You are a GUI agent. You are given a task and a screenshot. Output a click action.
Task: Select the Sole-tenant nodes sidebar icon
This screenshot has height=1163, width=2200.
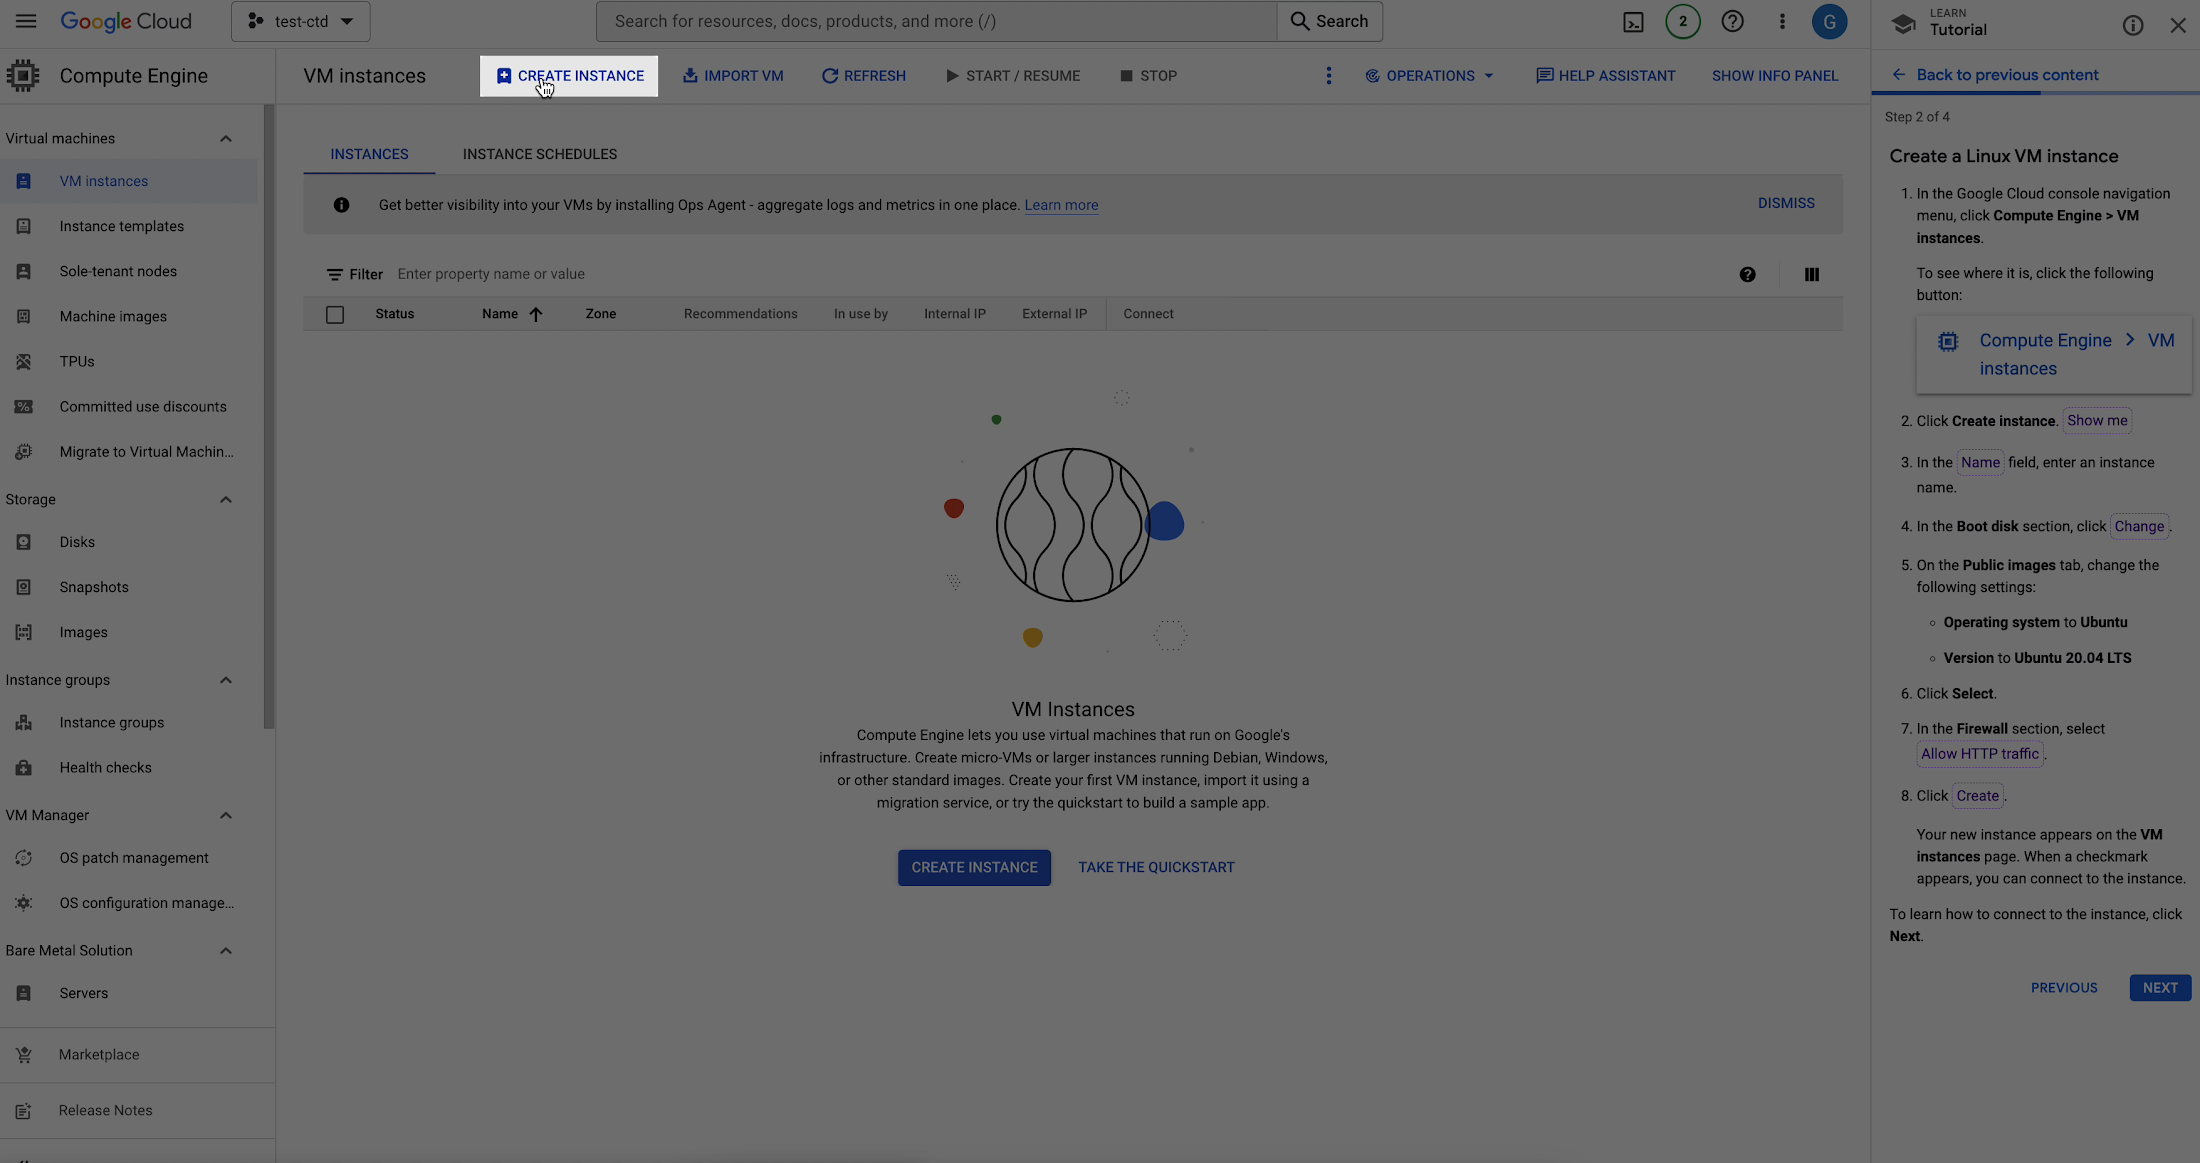24,271
